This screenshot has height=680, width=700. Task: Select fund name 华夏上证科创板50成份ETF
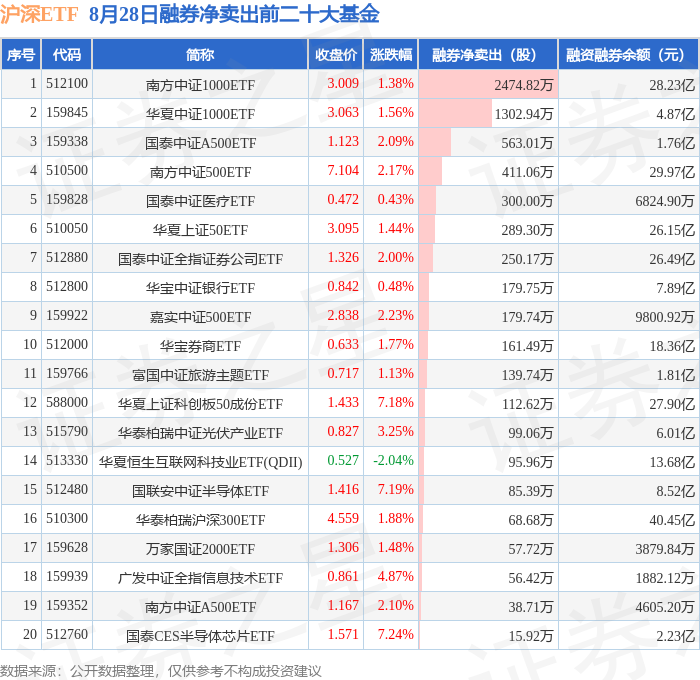point(200,404)
